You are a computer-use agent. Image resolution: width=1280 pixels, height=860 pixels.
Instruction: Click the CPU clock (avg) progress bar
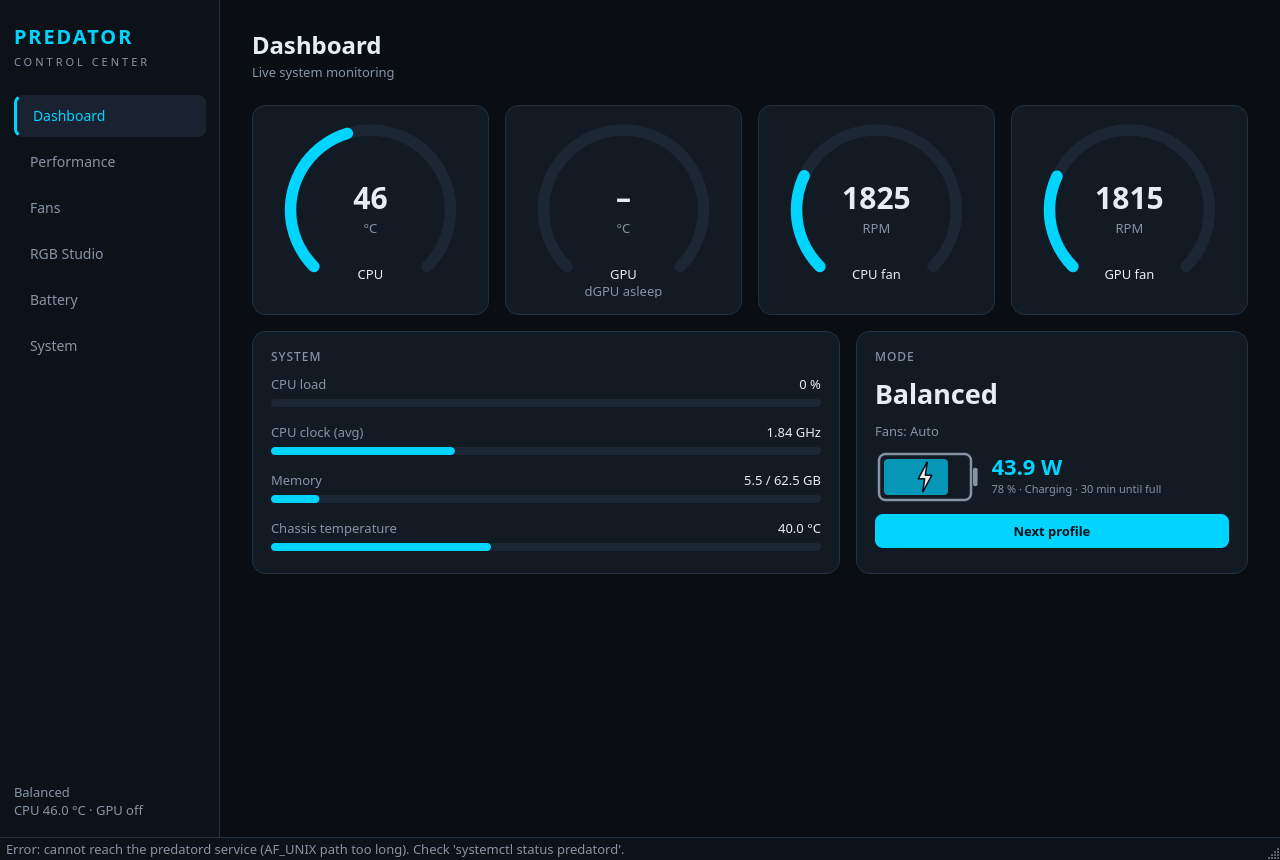tap(546, 451)
